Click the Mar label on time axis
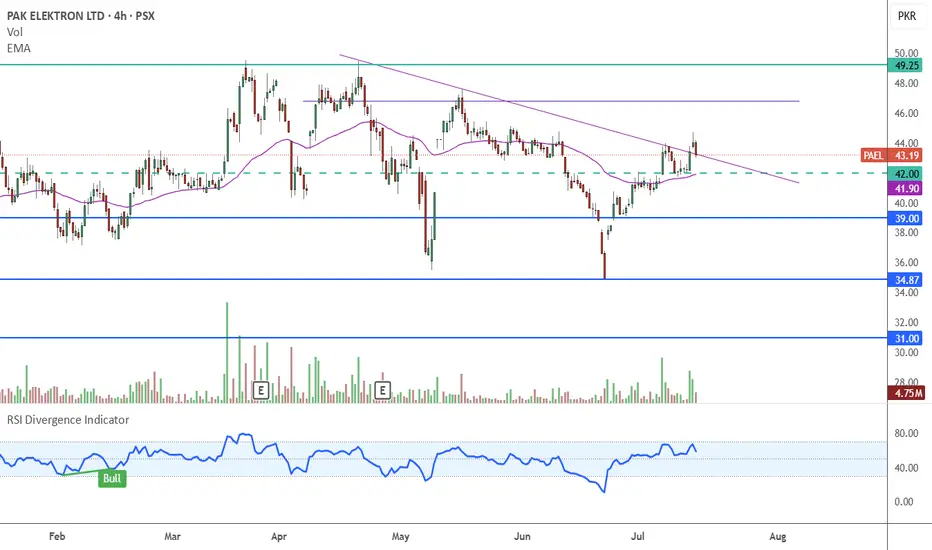The image size is (932, 550). [x=172, y=536]
